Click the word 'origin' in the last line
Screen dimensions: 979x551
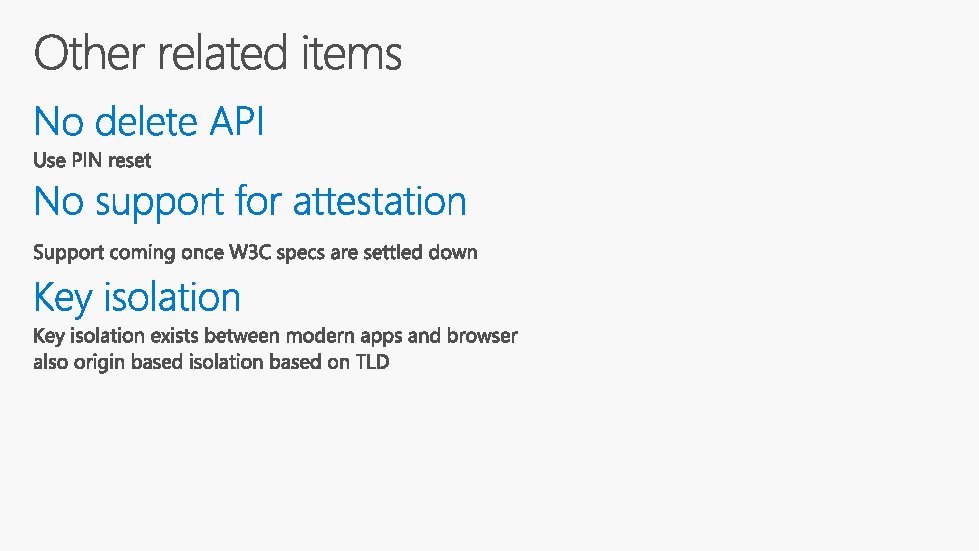click(x=99, y=363)
